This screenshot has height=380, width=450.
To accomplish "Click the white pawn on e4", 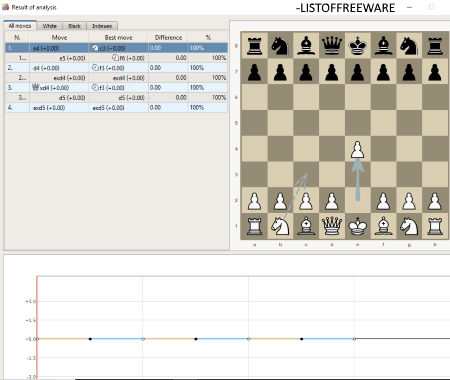I will pyautogui.click(x=357, y=150).
